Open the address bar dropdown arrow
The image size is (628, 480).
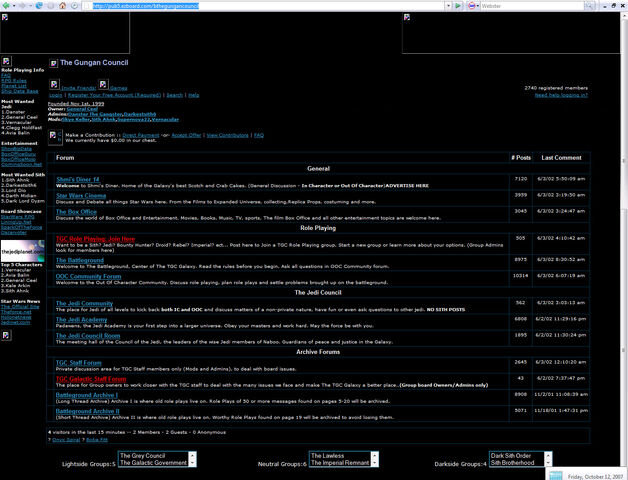[x=448, y=6]
